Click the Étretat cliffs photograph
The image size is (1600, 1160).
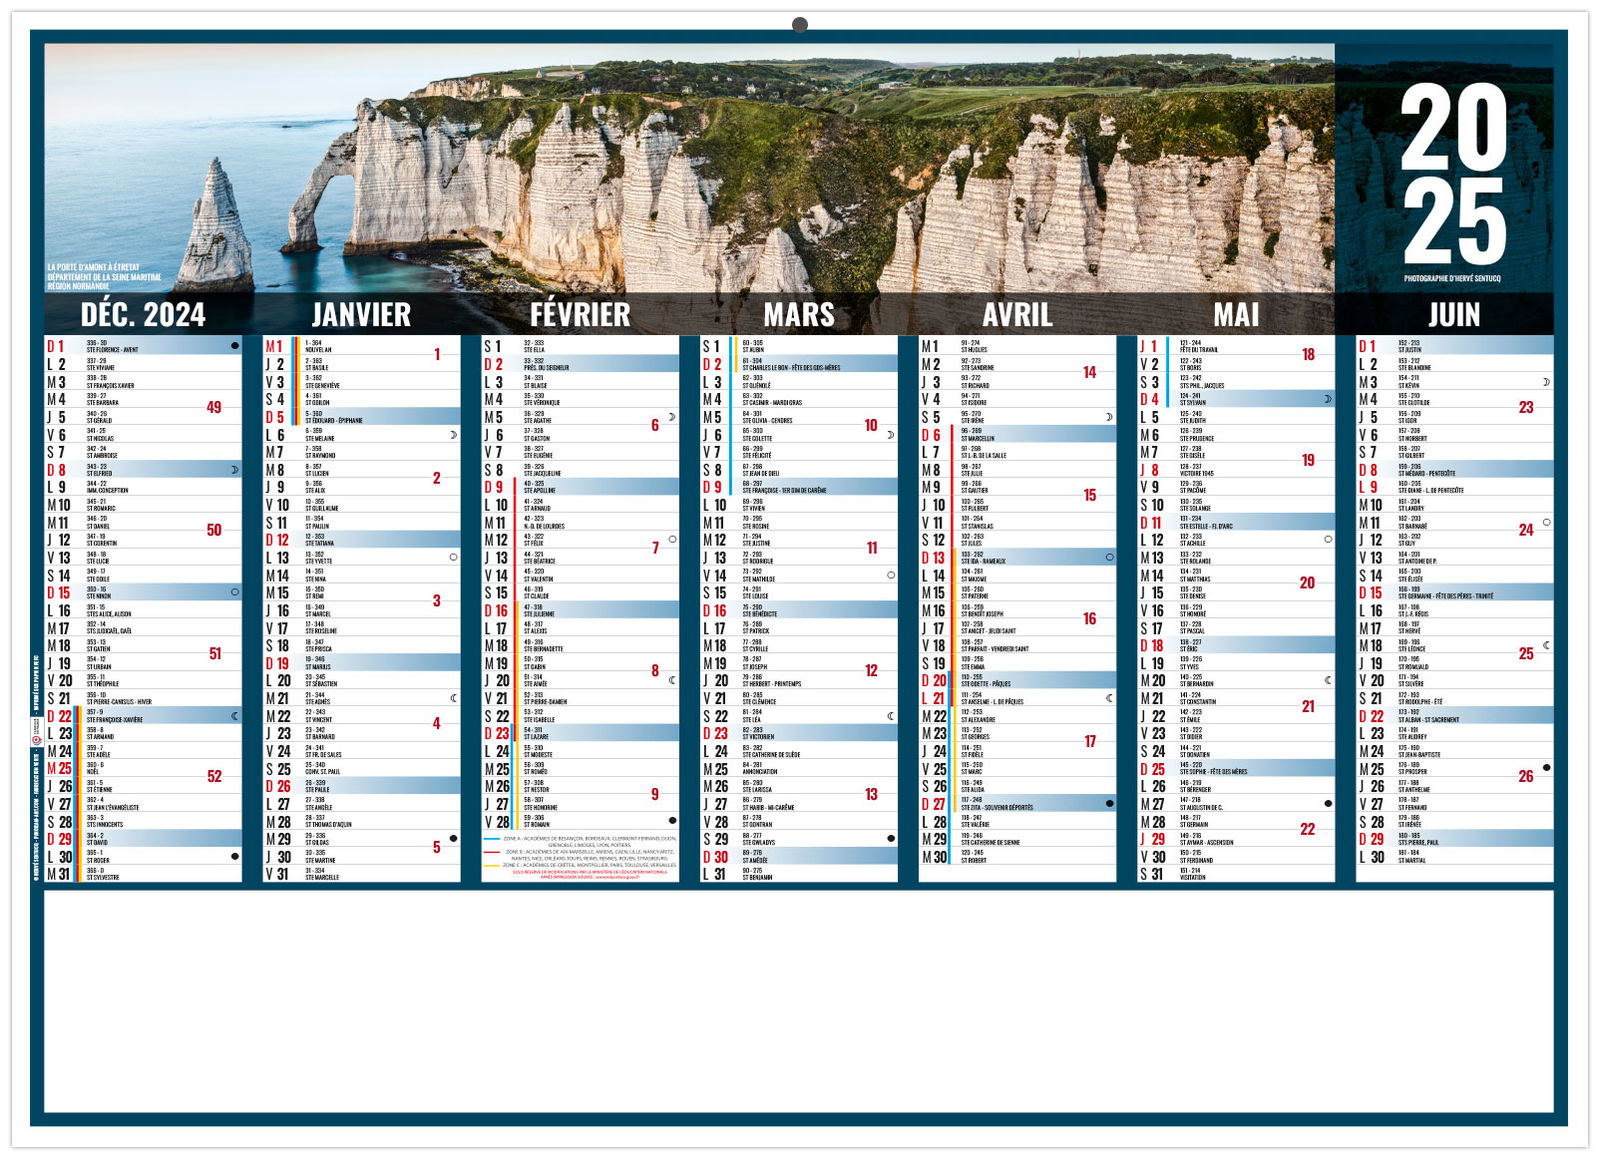(x=690, y=170)
